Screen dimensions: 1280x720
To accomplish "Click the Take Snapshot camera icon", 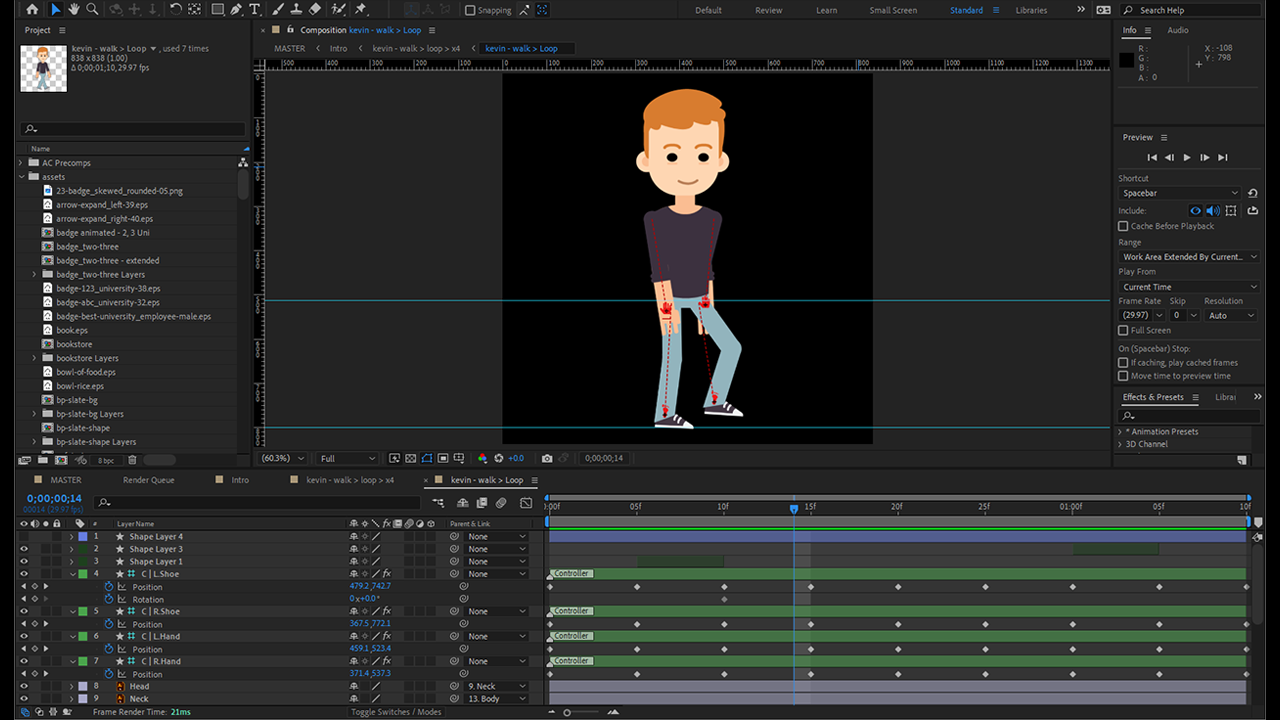I will tap(547, 458).
